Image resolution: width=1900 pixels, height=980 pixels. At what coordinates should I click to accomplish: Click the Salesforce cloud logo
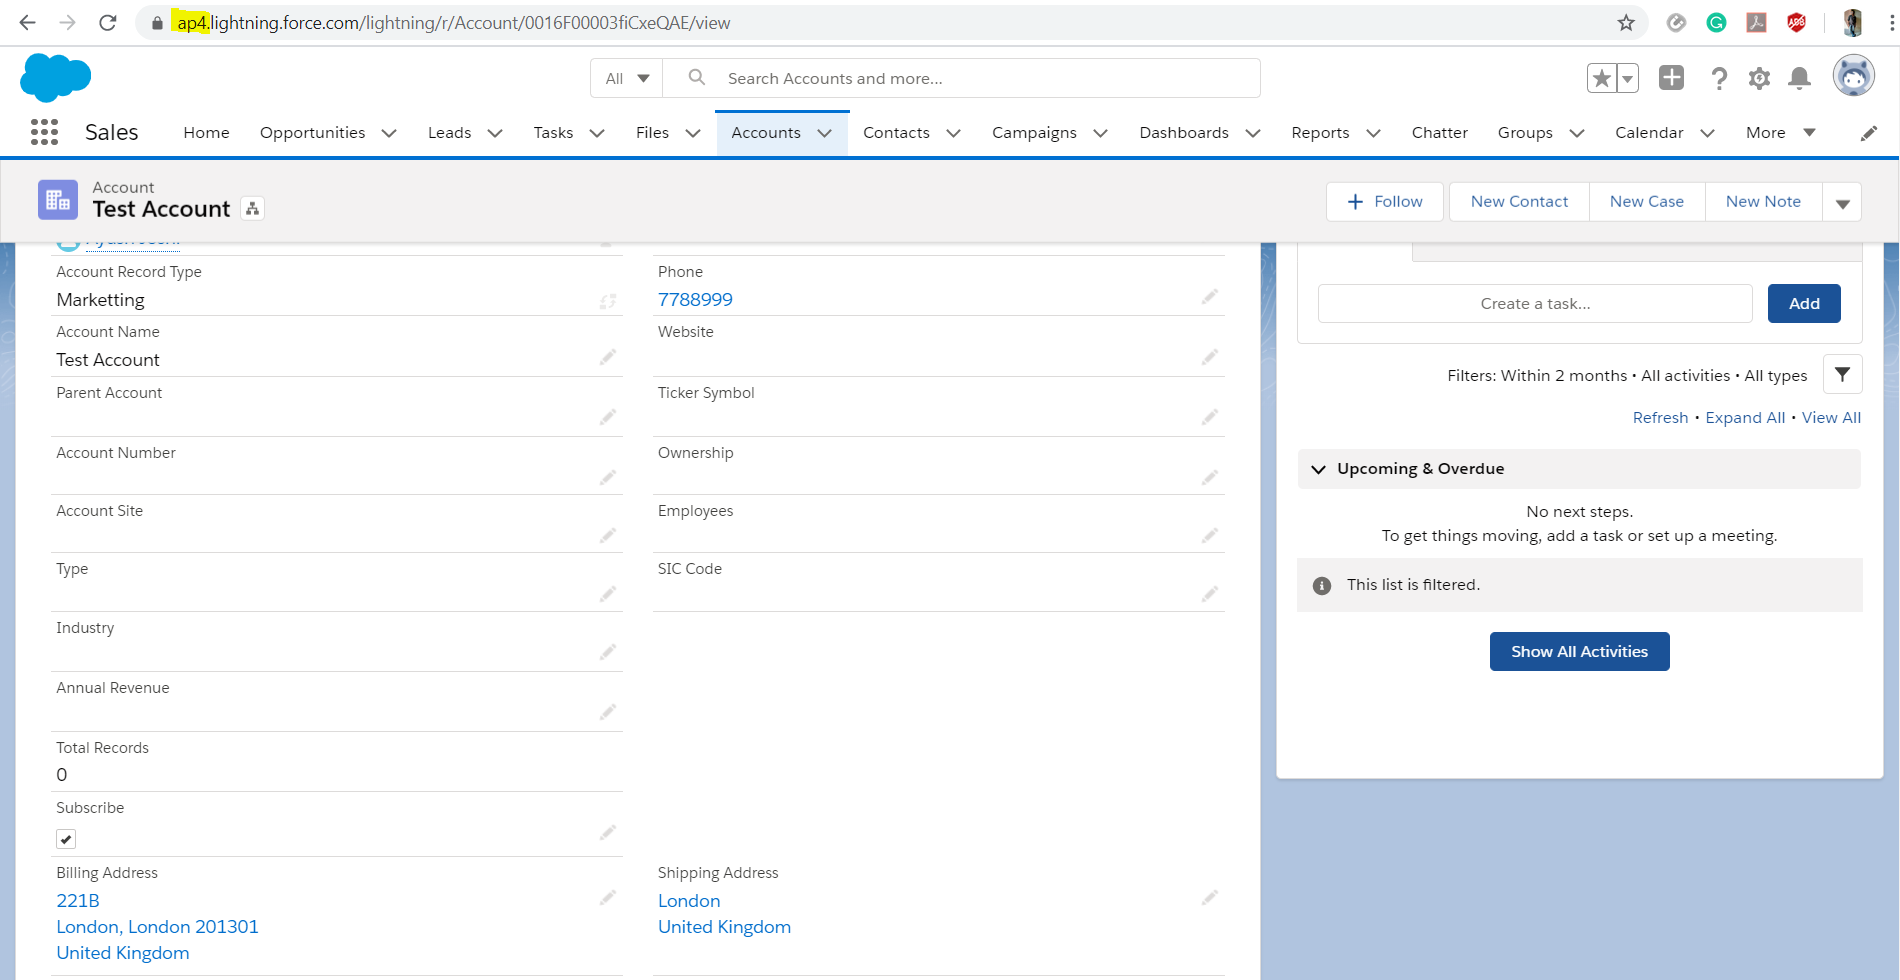tap(55, 78)
